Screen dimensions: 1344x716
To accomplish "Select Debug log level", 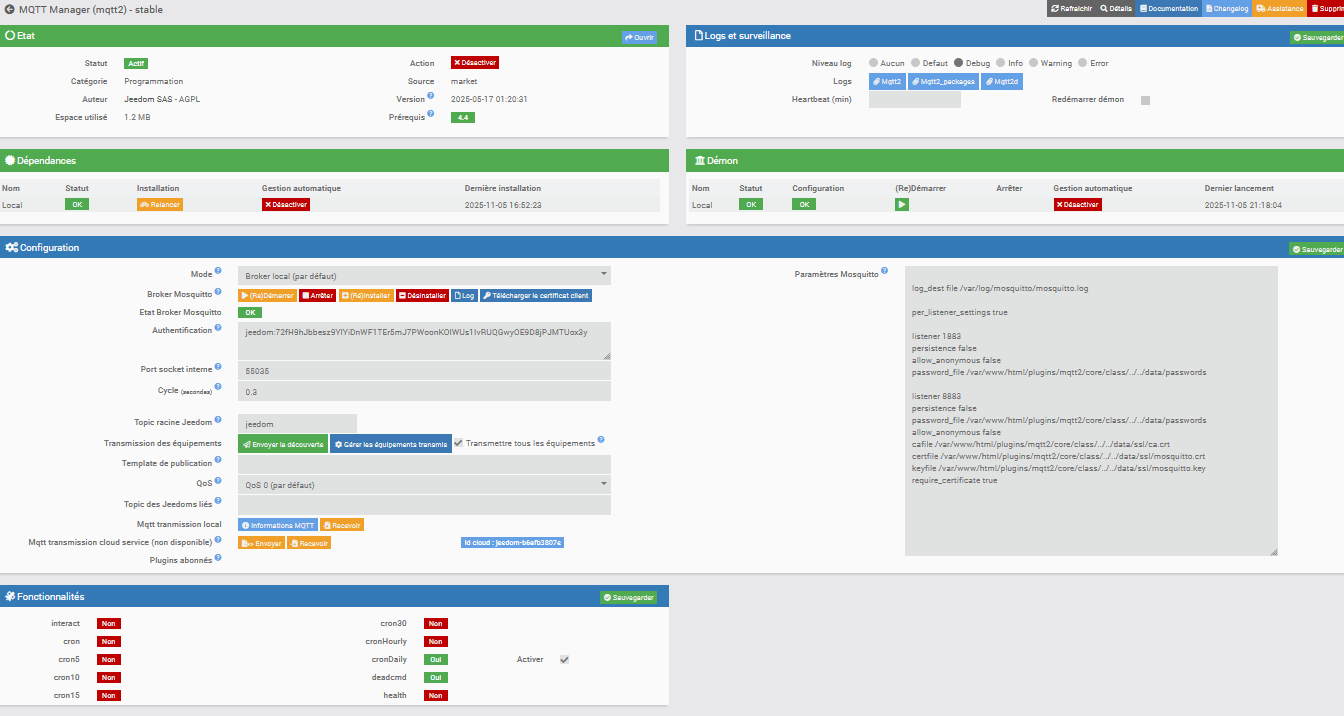I will tap(958, 63).
